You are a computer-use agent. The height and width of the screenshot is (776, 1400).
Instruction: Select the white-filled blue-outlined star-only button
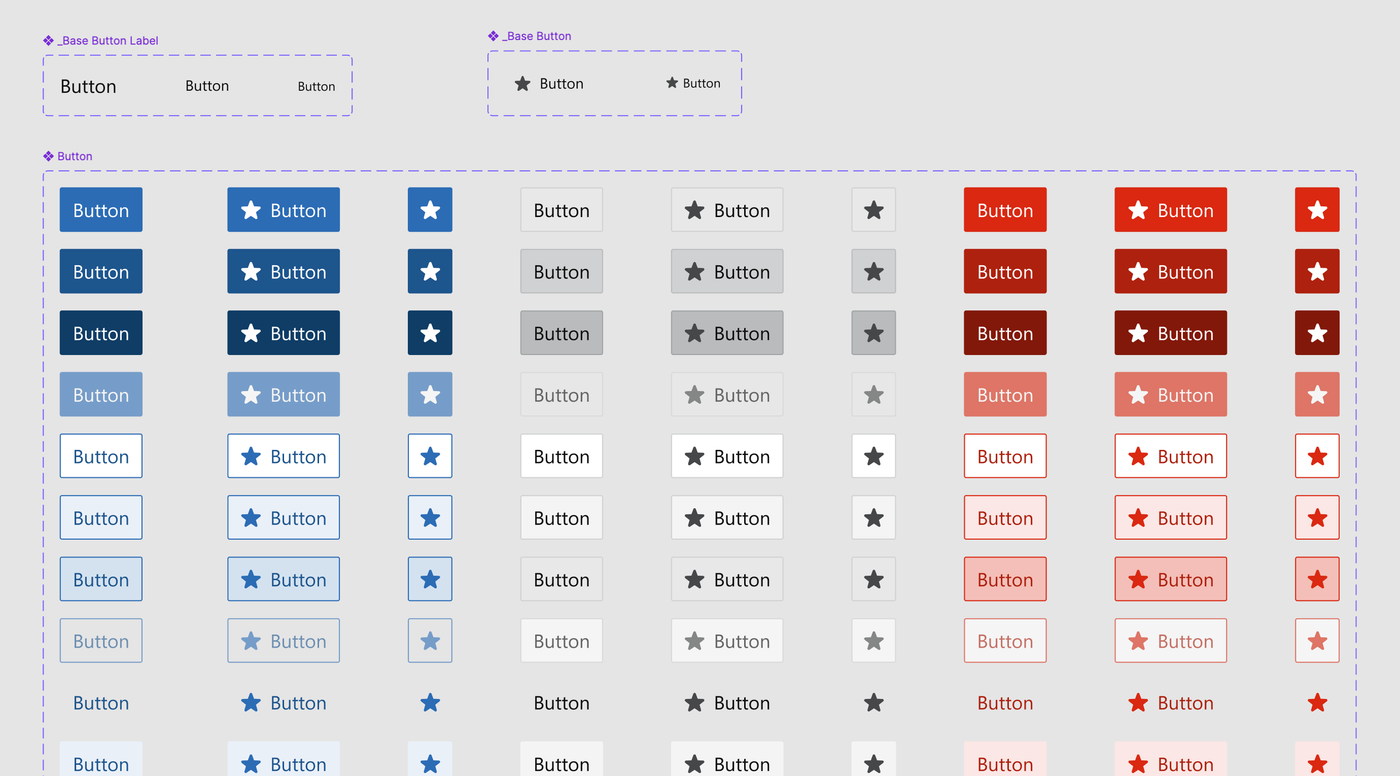[430, 456]
